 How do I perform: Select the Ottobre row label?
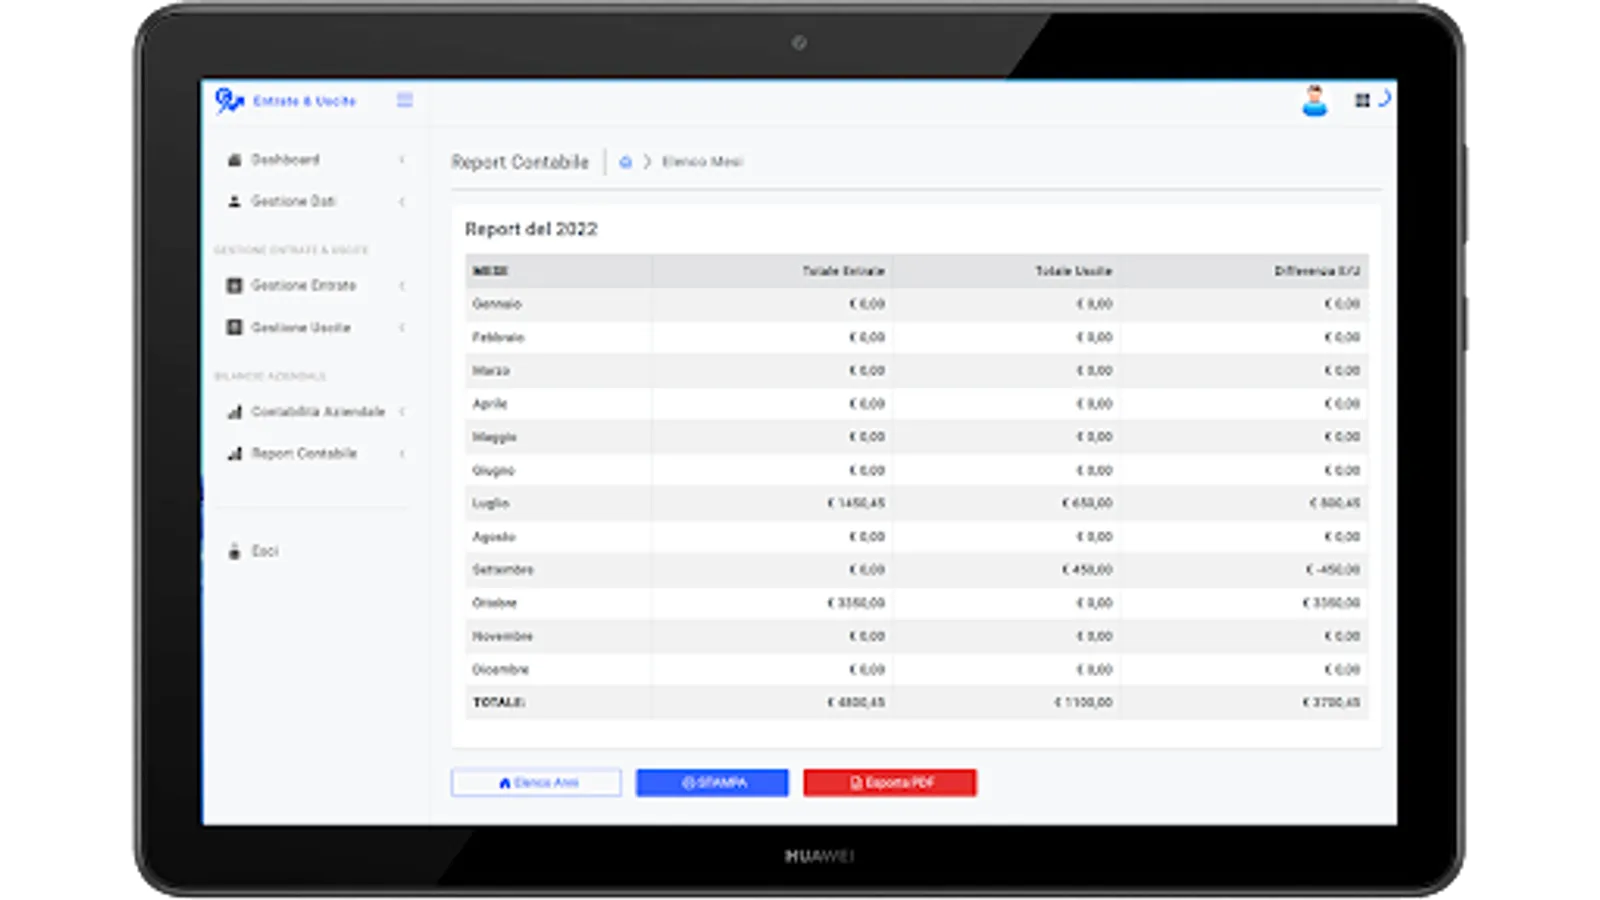495,603
